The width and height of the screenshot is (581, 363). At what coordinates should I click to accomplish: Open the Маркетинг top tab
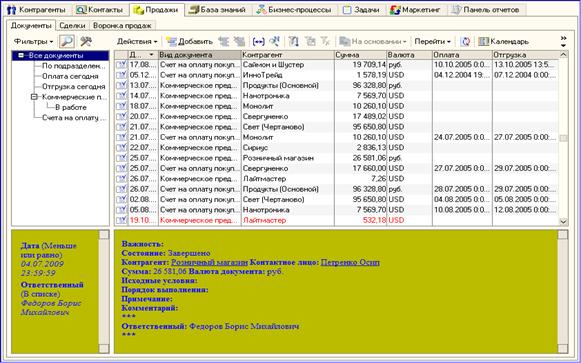[415, 10]
